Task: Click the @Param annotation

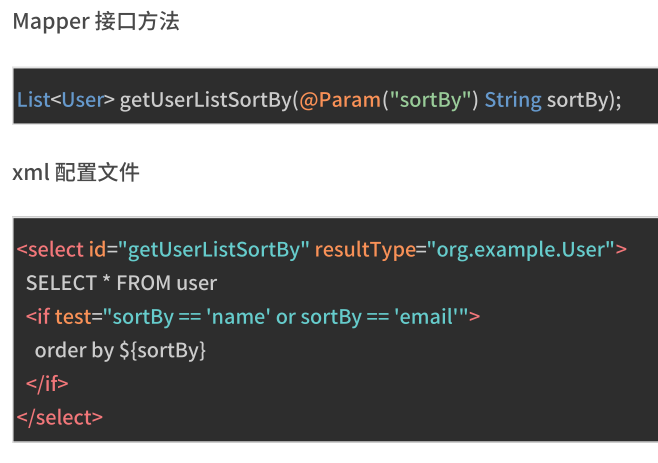Action: click(x=334, y=100)
